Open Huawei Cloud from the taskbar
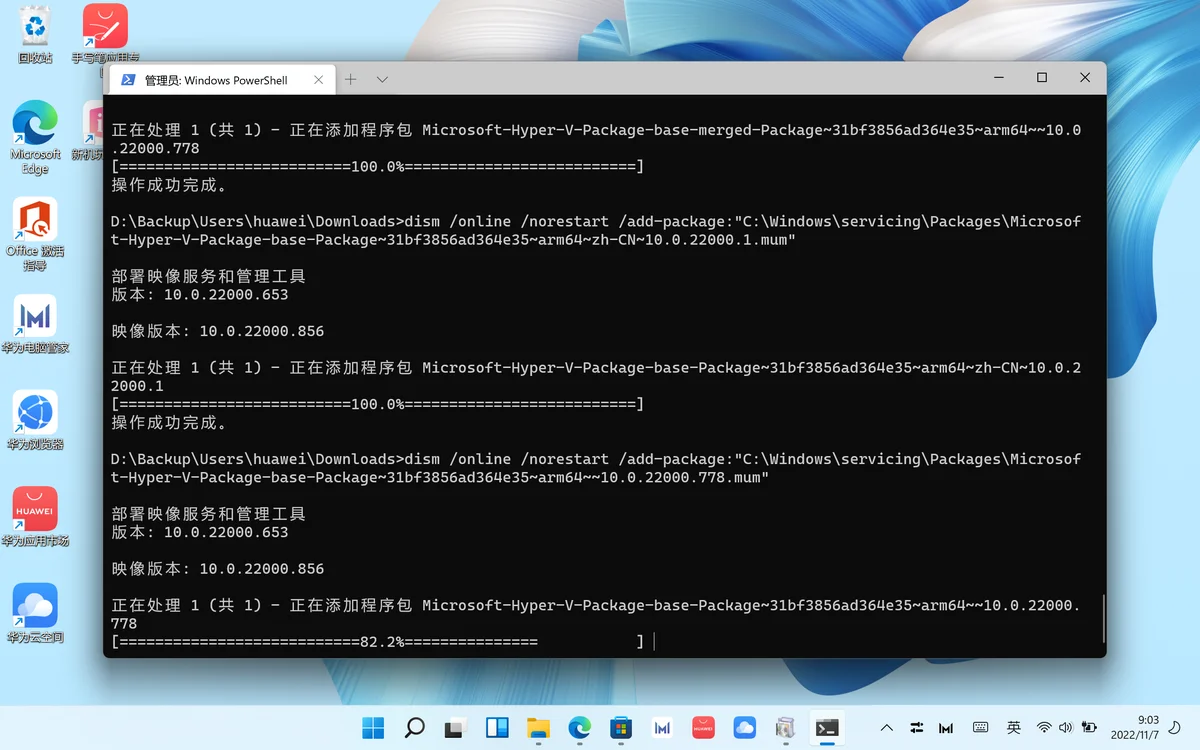 click(744, 728)
